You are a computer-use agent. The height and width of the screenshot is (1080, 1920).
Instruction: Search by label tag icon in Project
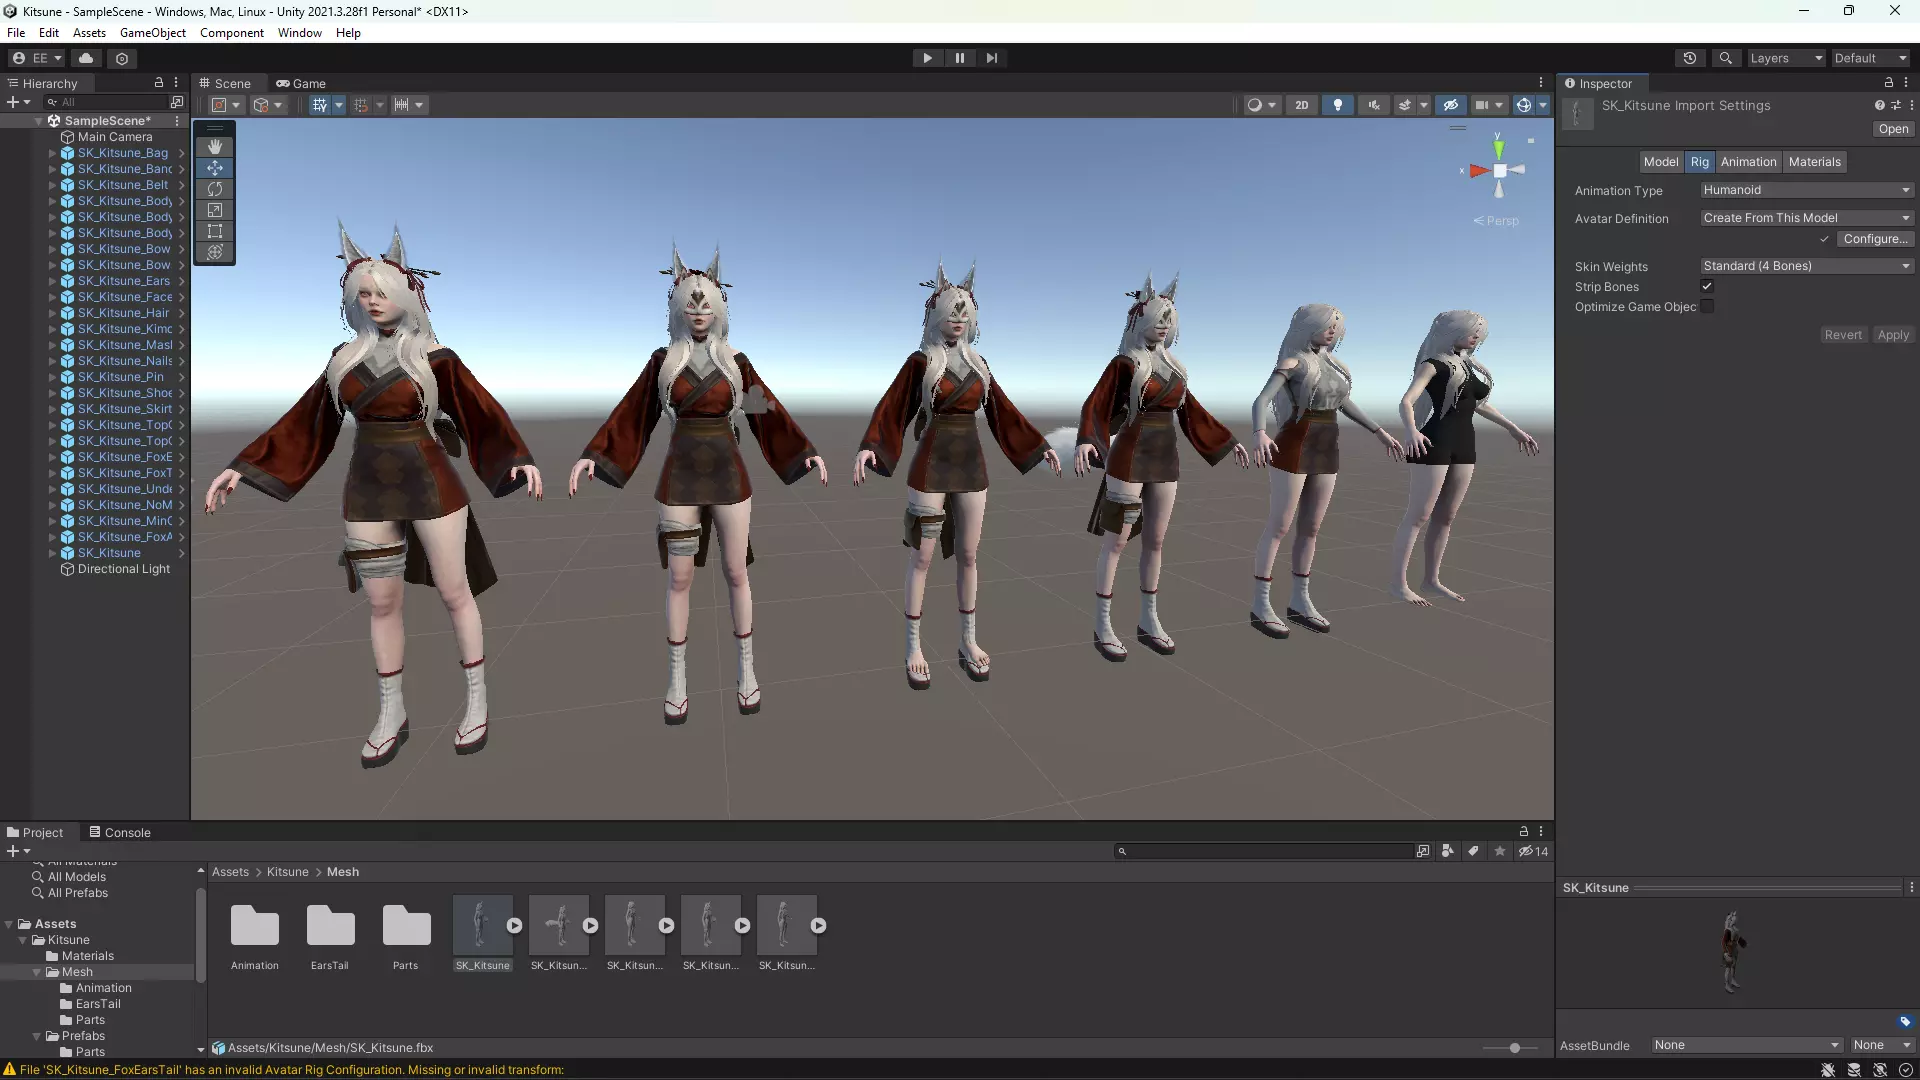coord(1473,852)
